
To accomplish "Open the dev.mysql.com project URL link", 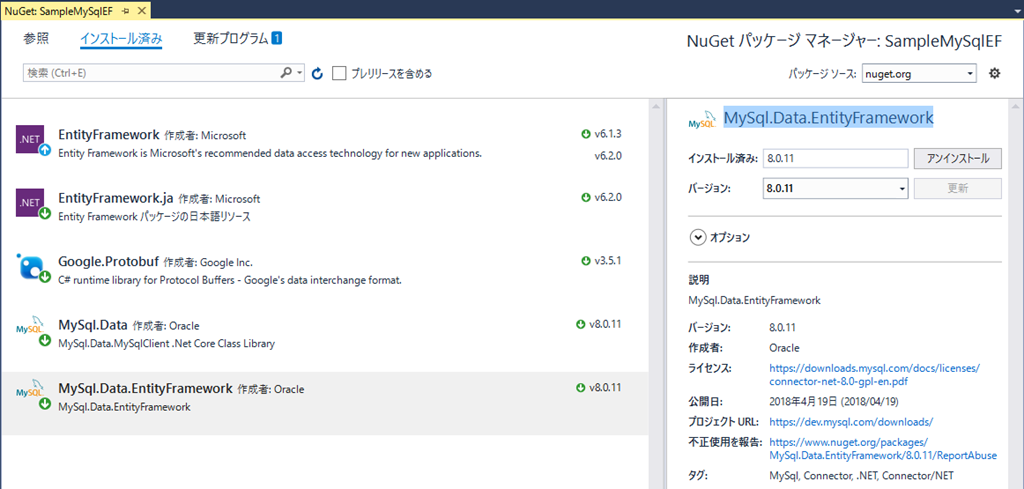I will (851, 422).
